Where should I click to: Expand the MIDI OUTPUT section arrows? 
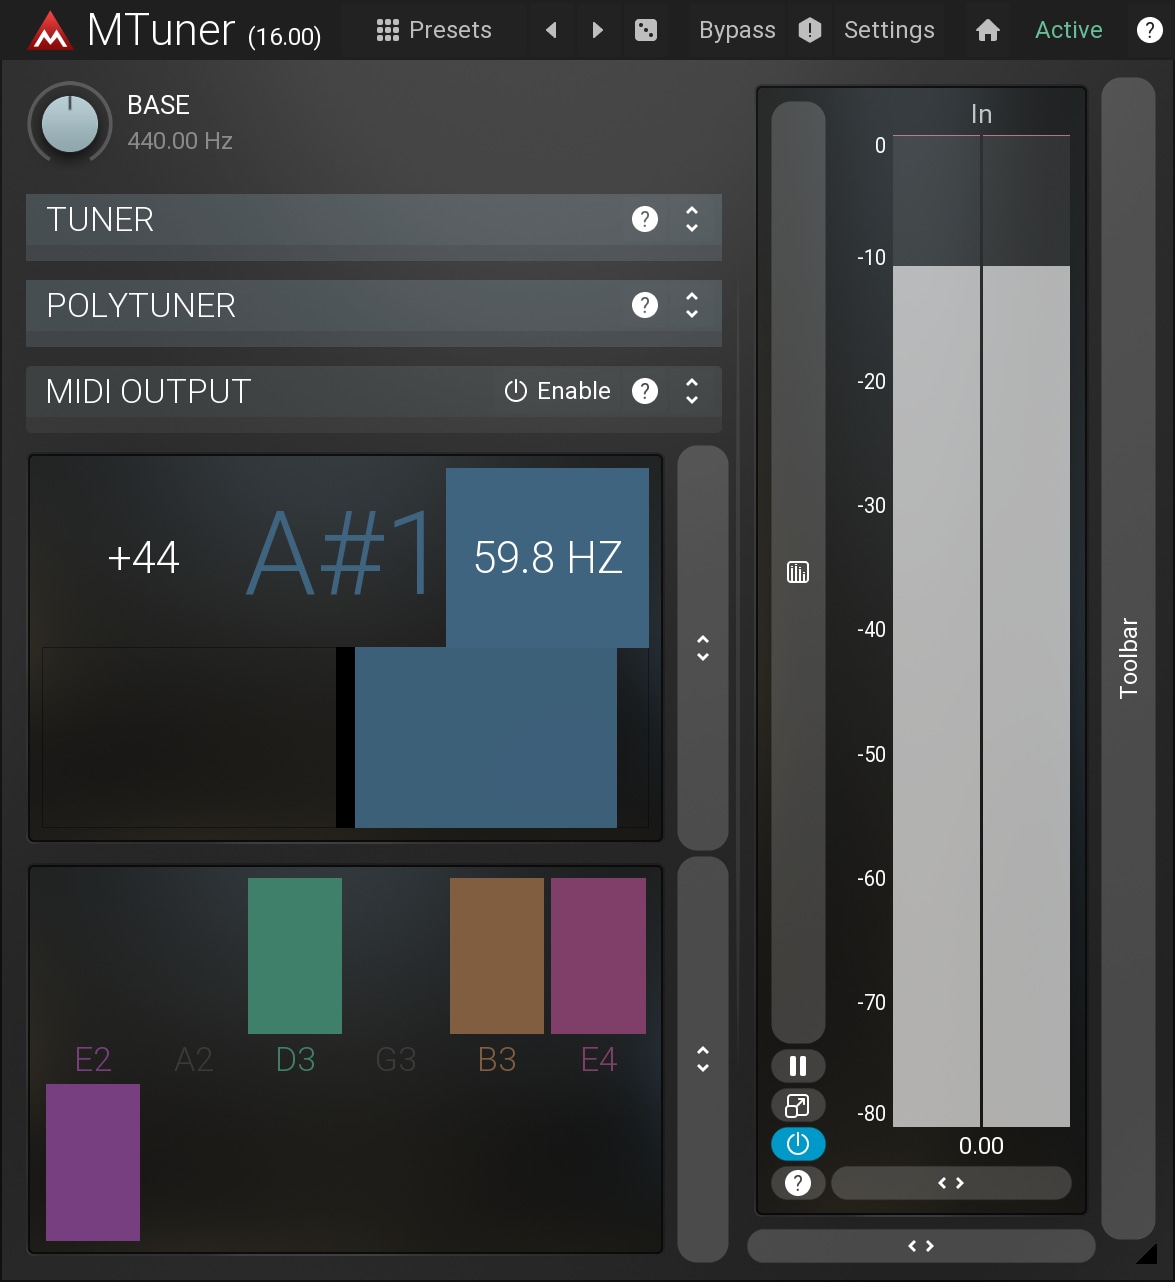coord(692,391)
